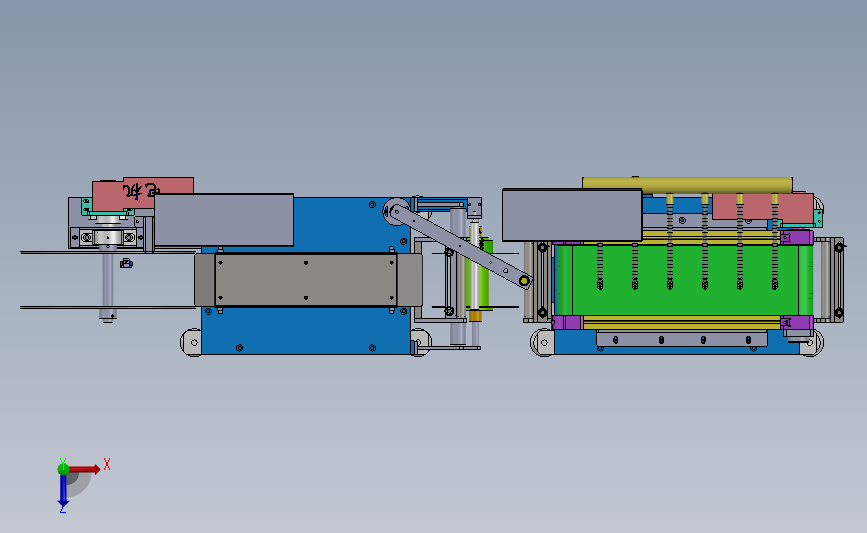Click the small part symbol beside the shaft
867x533 pixels.
coord(126,263)
